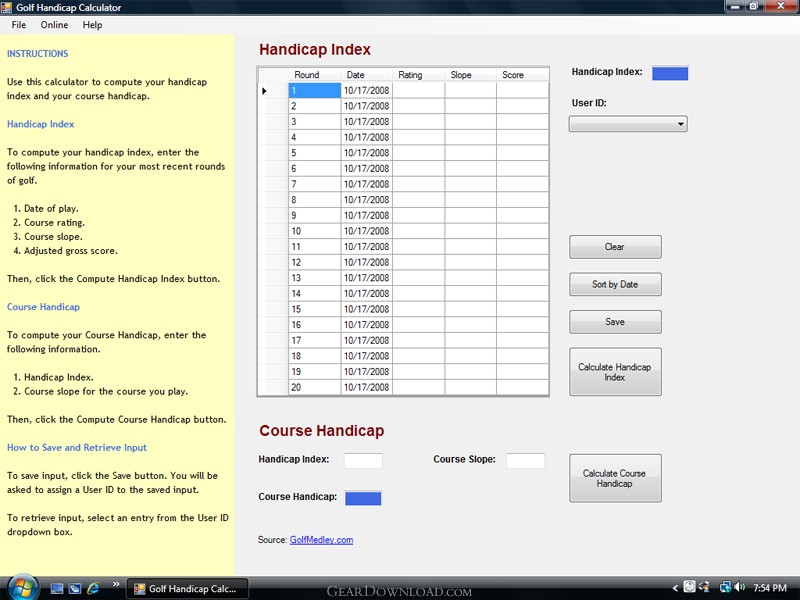The height and width of the screenshot is (600, 800).
Task: Select the Round 20 cell
Action: click(315, 387)
